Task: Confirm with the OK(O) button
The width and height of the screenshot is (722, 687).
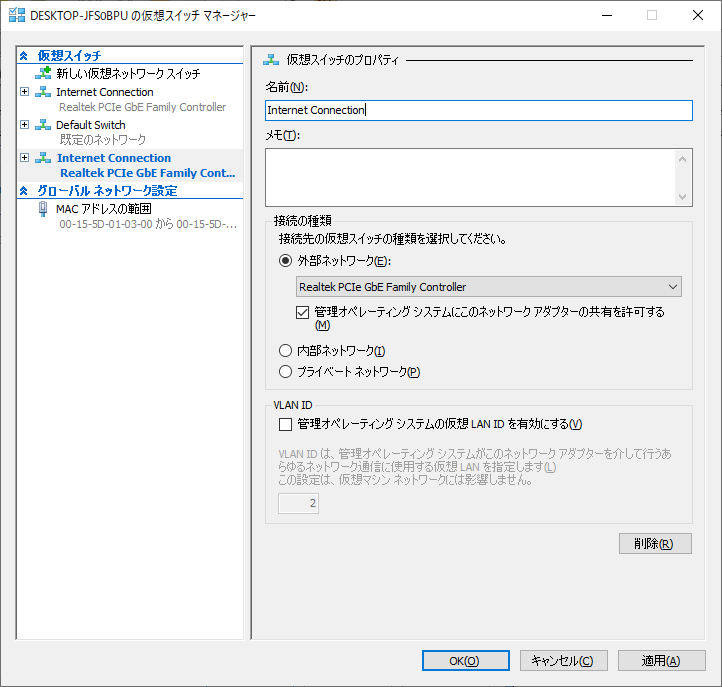Action: [466, 661]
